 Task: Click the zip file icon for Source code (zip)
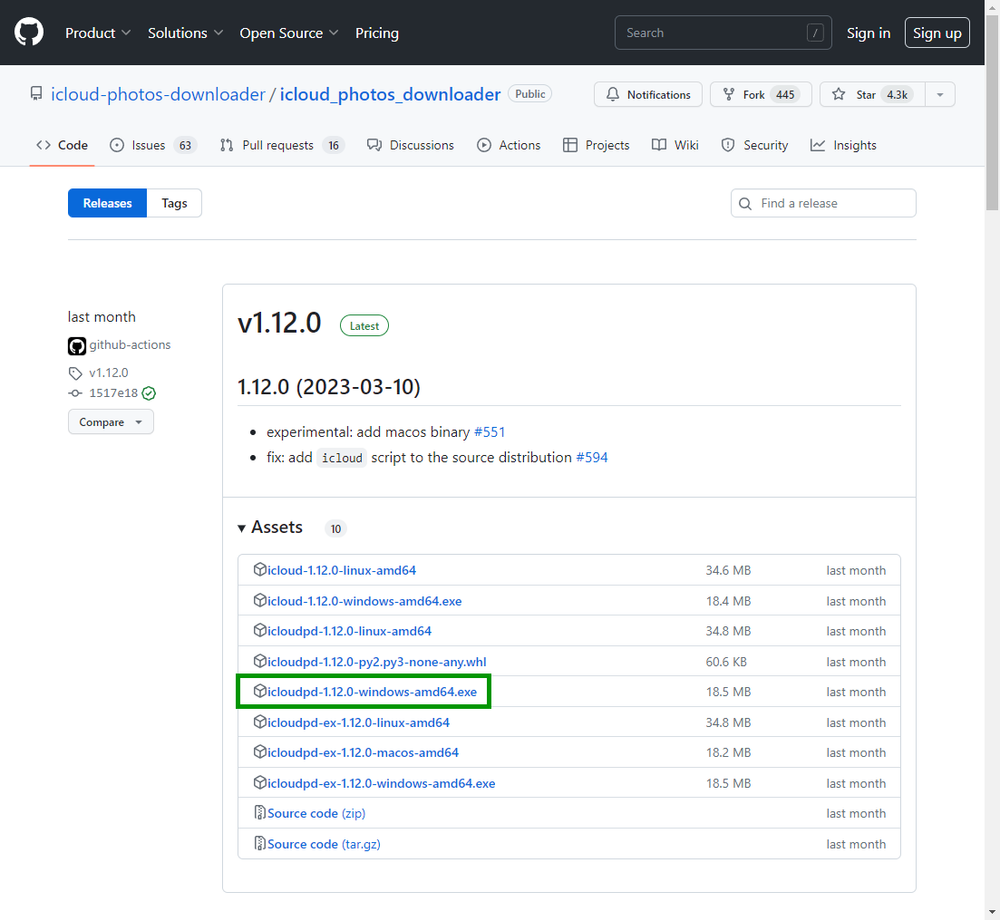(260, 812)
